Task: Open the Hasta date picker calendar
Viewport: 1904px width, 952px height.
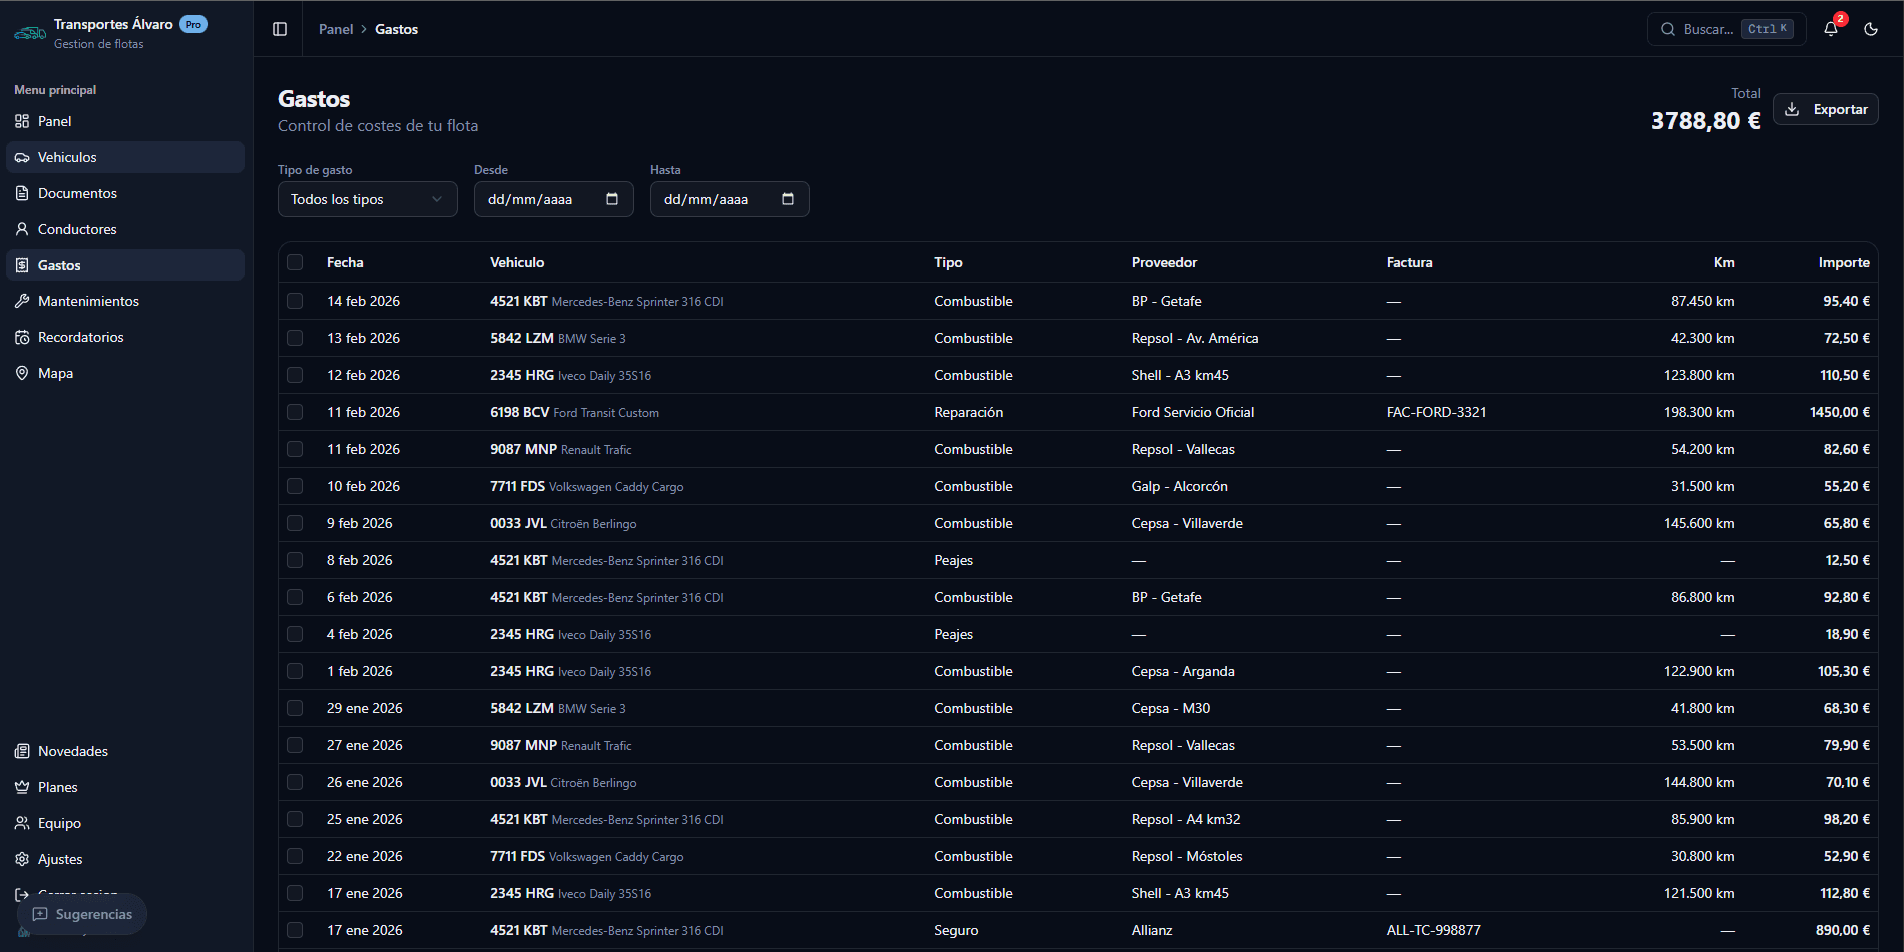Action: click(788, 199)
